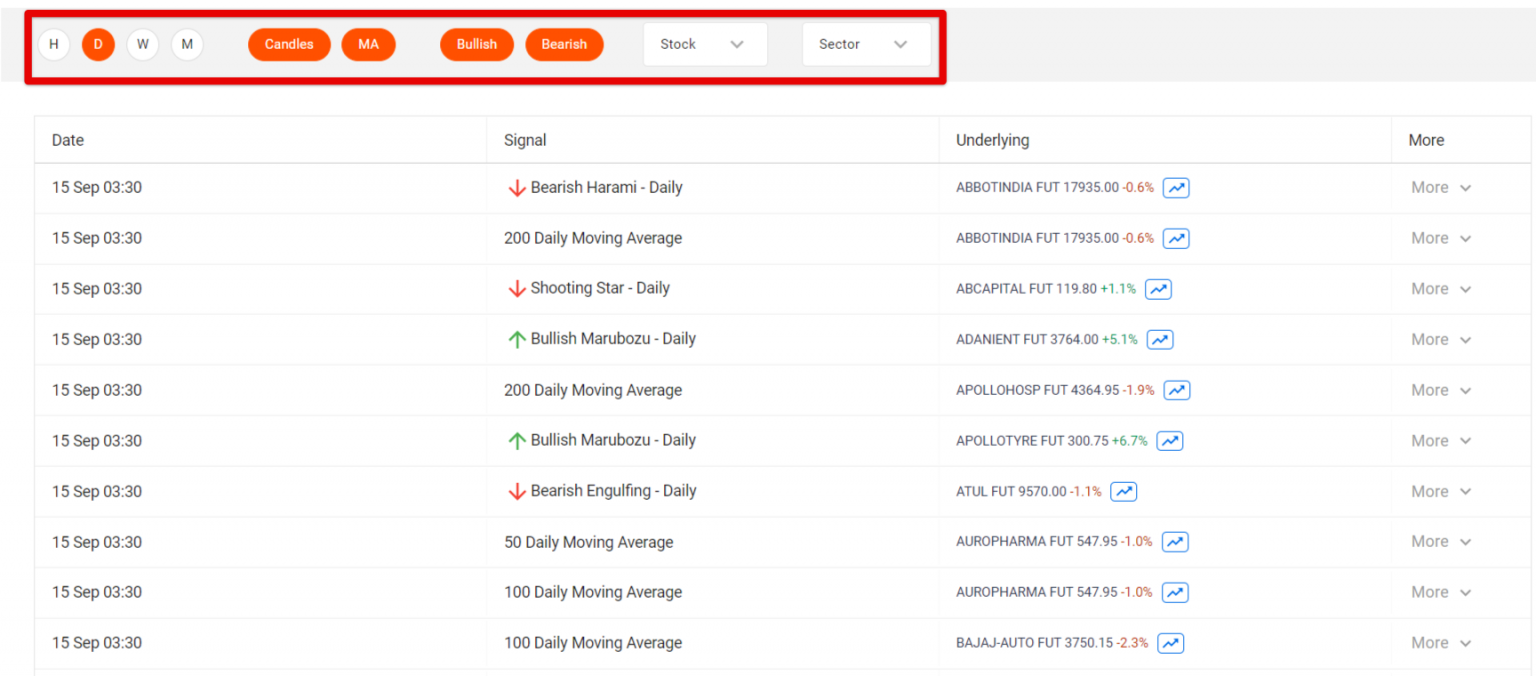Expand More options for Bearish Harami row
Screen dimensions: 1536x676
coord(1438,188)
